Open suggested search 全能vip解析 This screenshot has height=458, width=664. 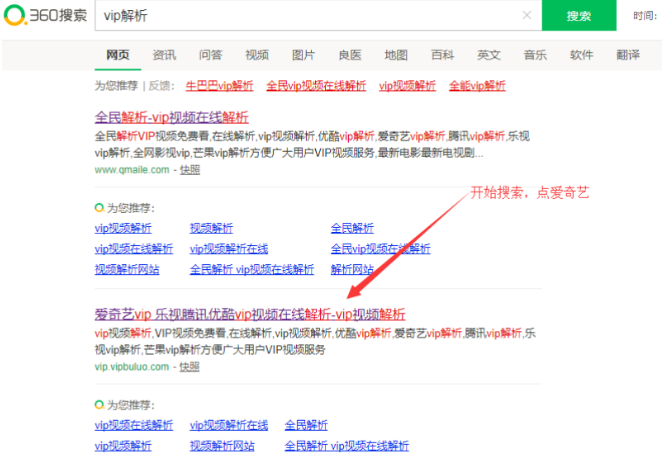(x=477, y=86)
